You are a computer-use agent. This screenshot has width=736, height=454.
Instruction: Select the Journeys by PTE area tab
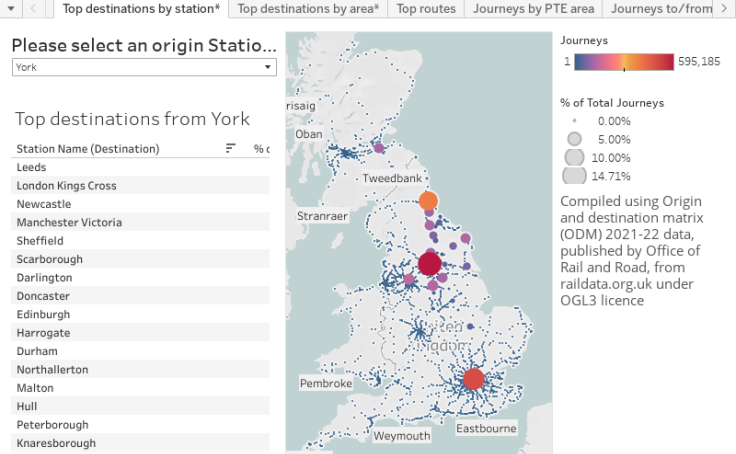tap(534, 9)
